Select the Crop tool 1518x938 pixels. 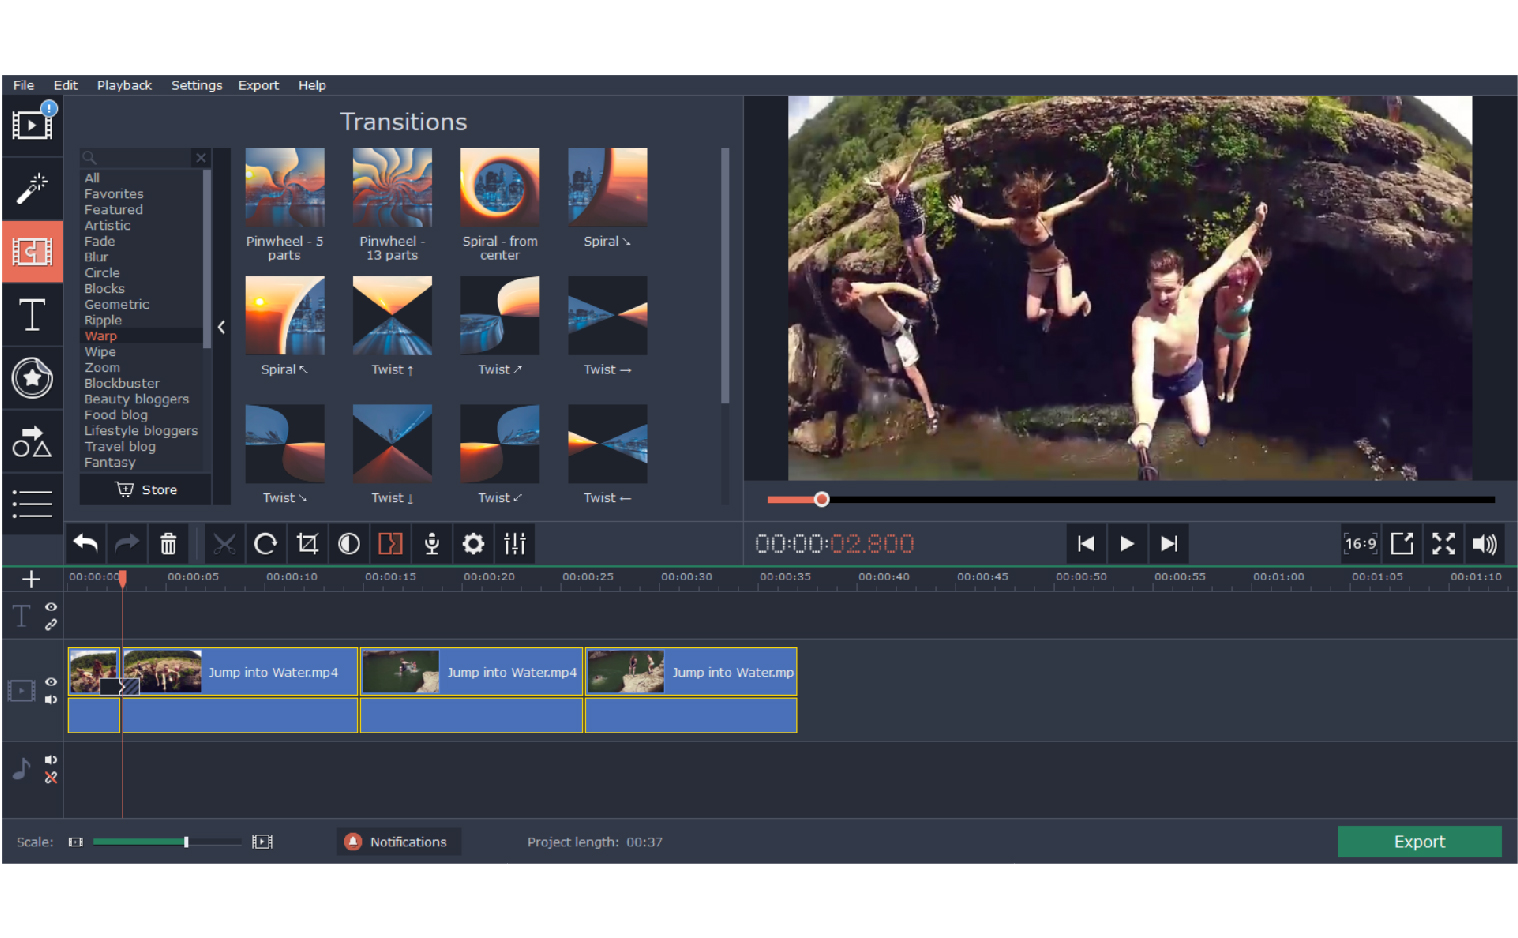[307, 543]
